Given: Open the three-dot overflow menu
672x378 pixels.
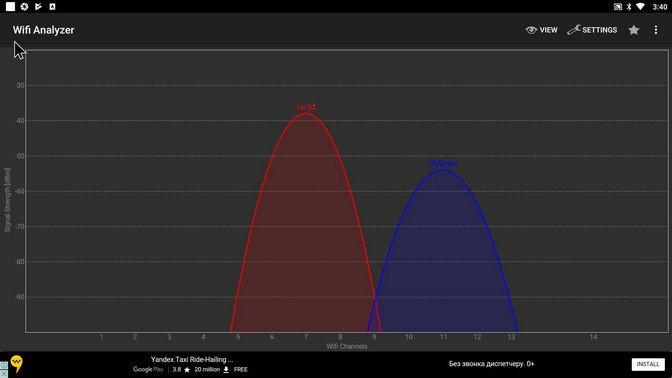Looking at the screenshot, I should coord(656,30).
